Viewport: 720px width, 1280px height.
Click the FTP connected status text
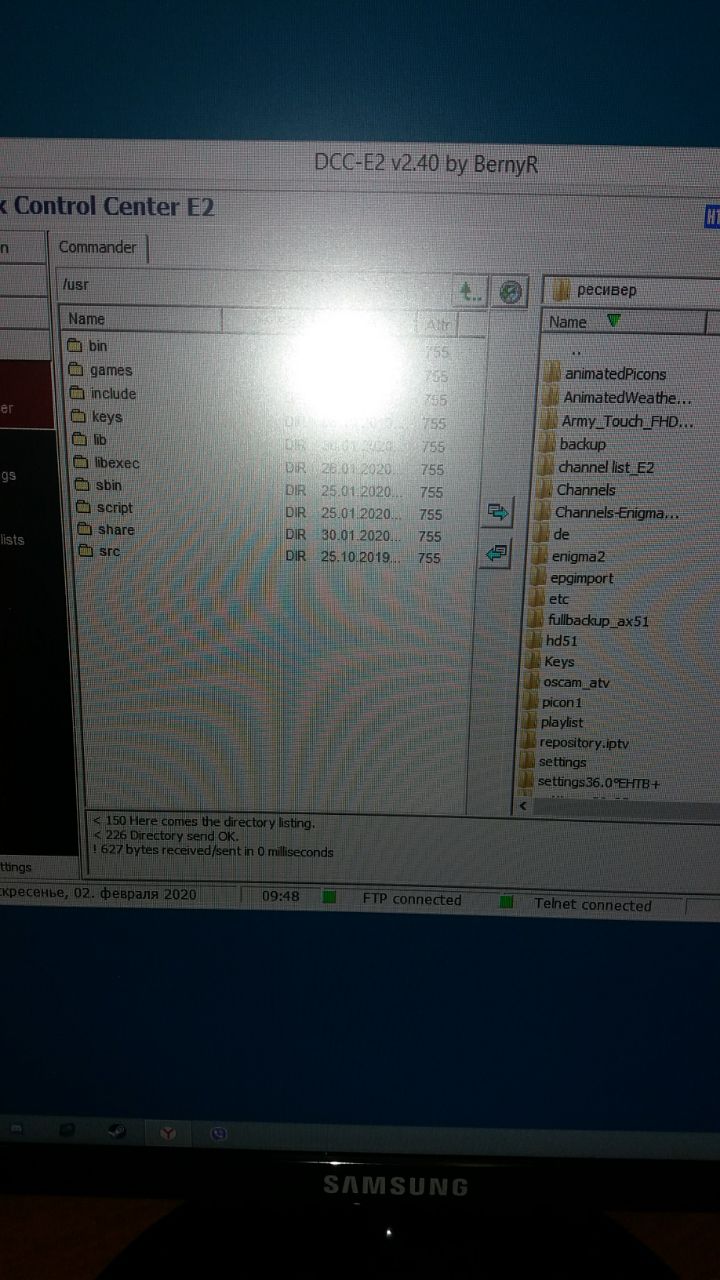(412, 899)
